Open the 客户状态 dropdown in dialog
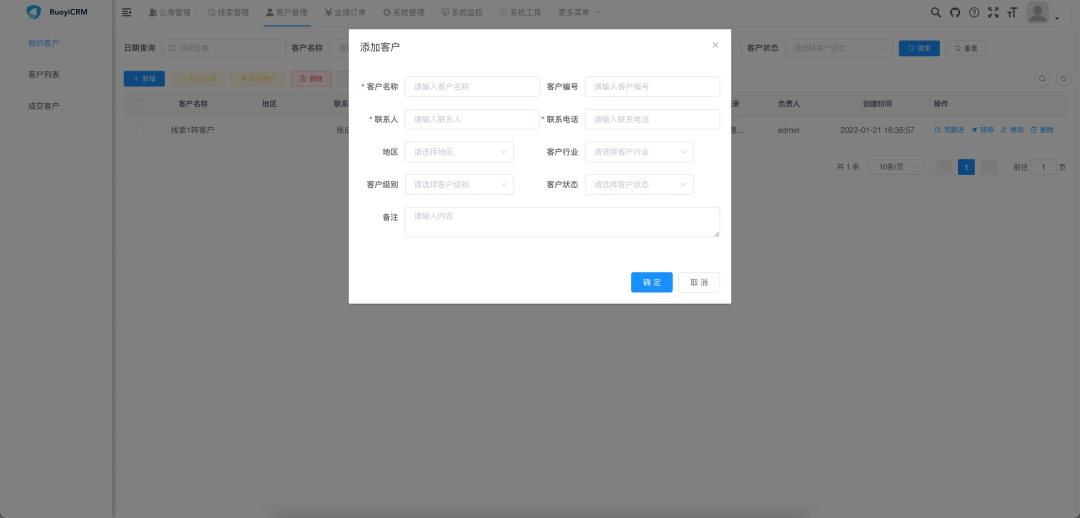This screenshot has width=1080, height=518. 639,184
